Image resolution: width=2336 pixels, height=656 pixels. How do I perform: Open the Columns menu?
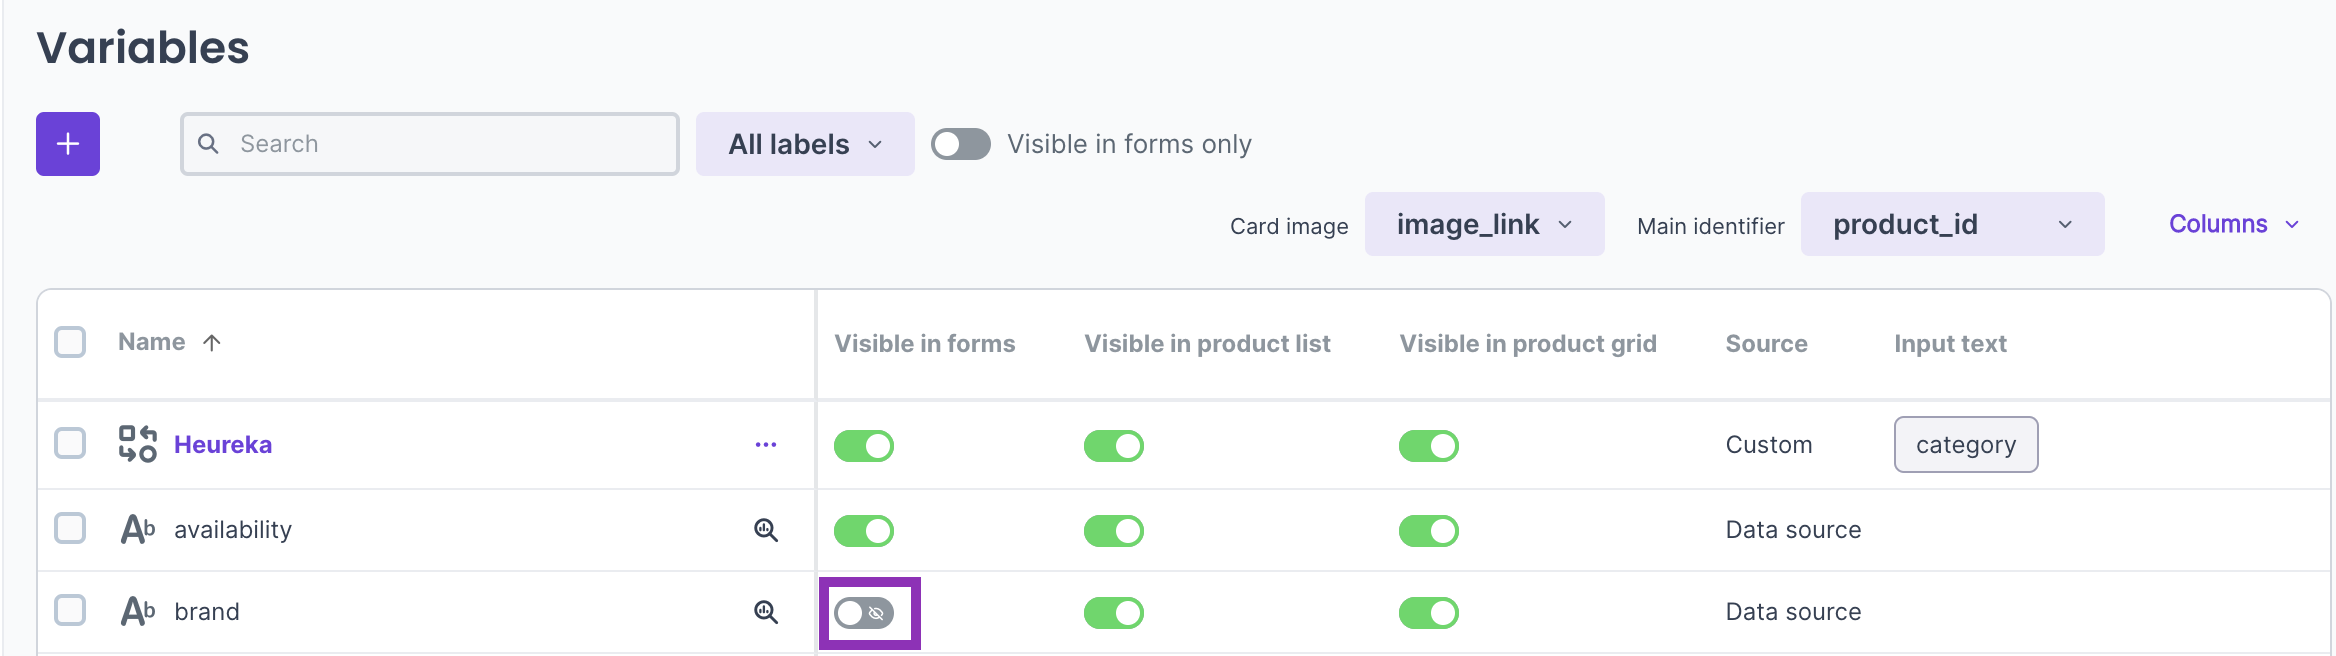[2234, 225]
